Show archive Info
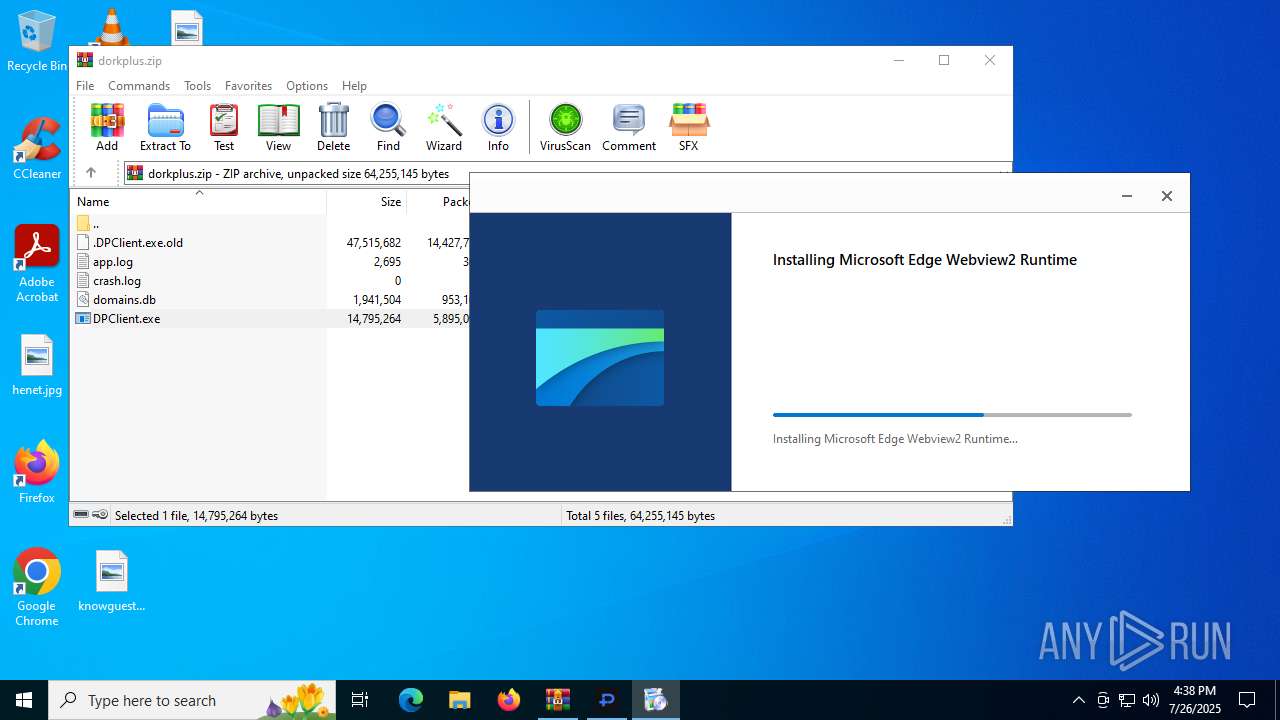 (x=498, y=127)
